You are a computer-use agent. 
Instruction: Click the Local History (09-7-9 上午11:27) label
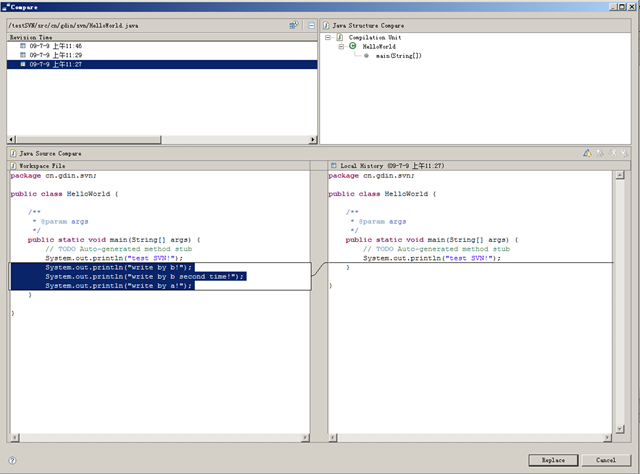[x=392, y=166]
